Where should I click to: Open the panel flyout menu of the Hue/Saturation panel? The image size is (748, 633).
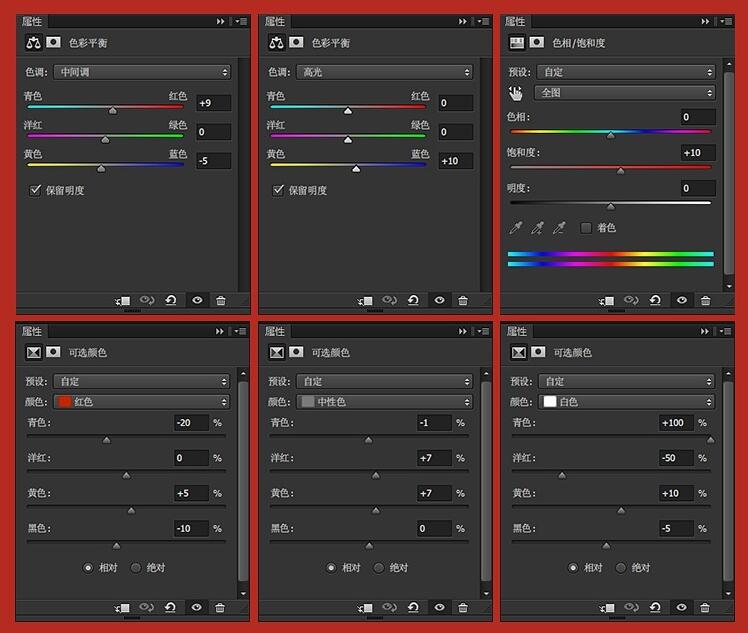click(x=726, y=21)
